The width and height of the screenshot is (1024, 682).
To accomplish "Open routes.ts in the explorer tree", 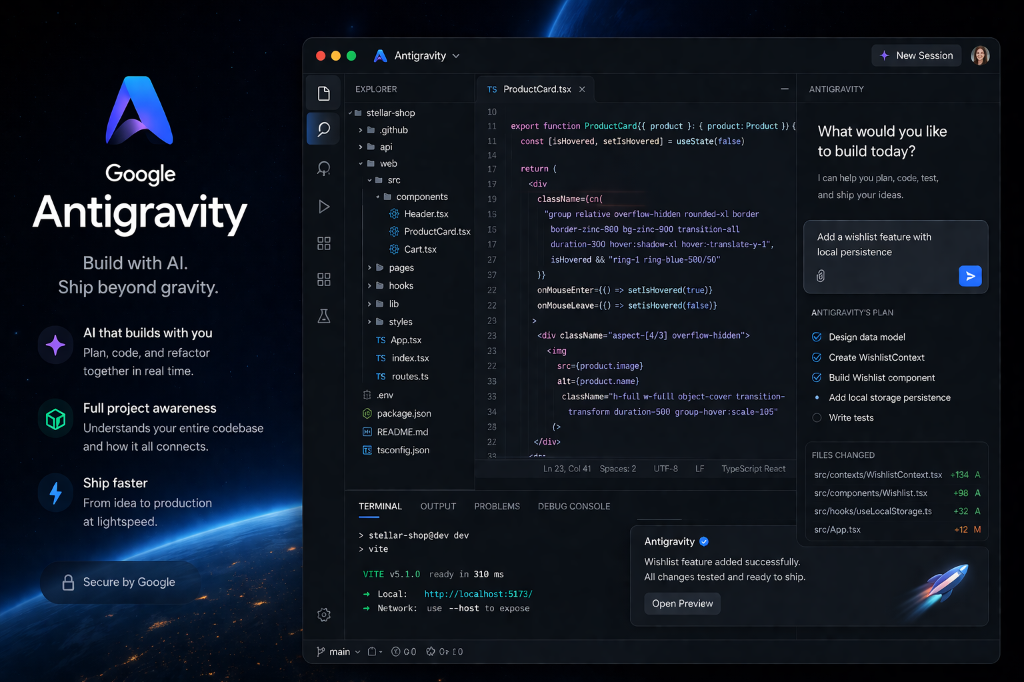I will tap(402, 376).
